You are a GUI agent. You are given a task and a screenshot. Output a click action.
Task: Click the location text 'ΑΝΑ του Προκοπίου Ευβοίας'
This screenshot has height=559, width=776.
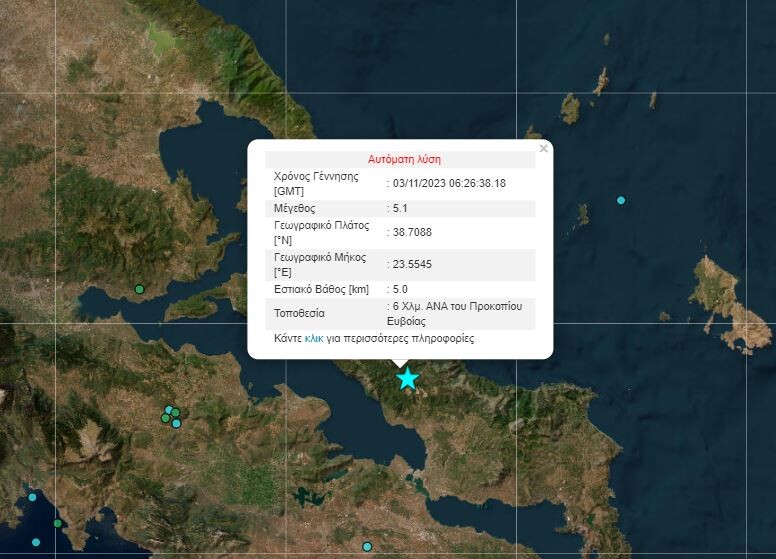coord(454,313)
